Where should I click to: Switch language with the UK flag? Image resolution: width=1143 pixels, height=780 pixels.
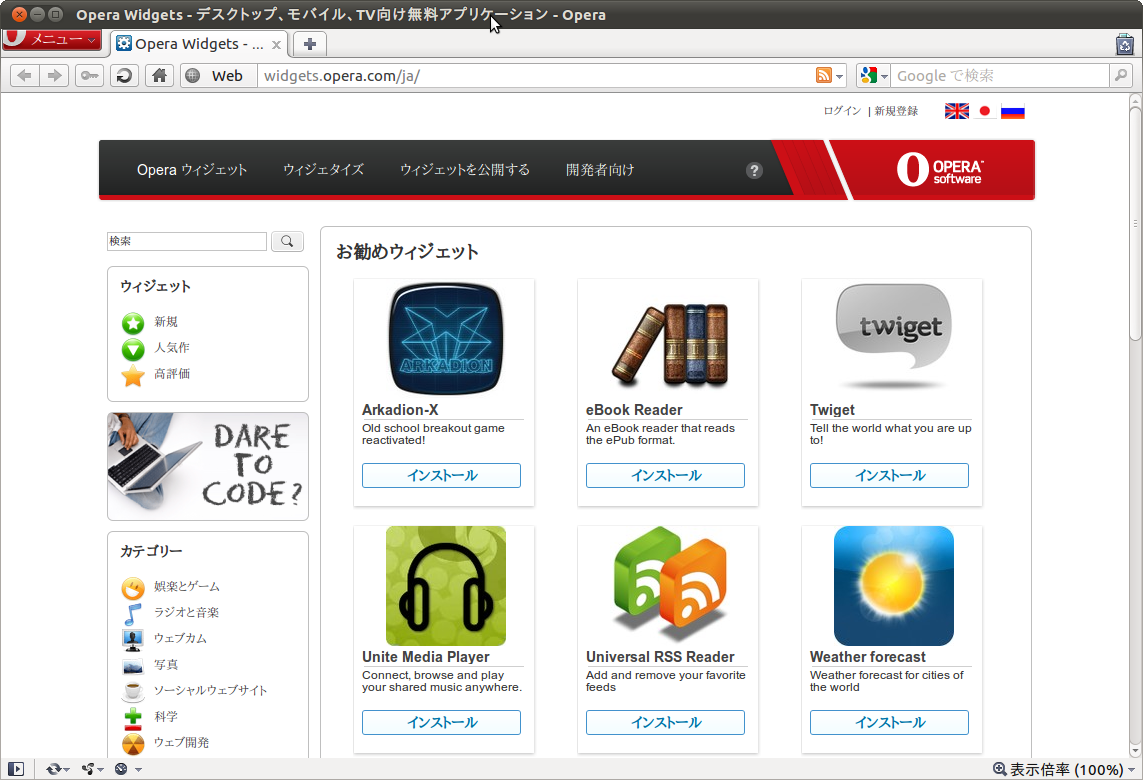click(x=956, y=111)
